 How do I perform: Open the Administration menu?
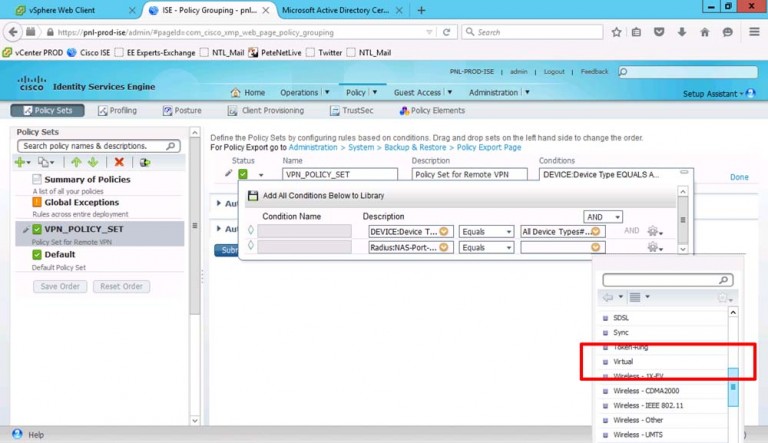coord(493,93)
